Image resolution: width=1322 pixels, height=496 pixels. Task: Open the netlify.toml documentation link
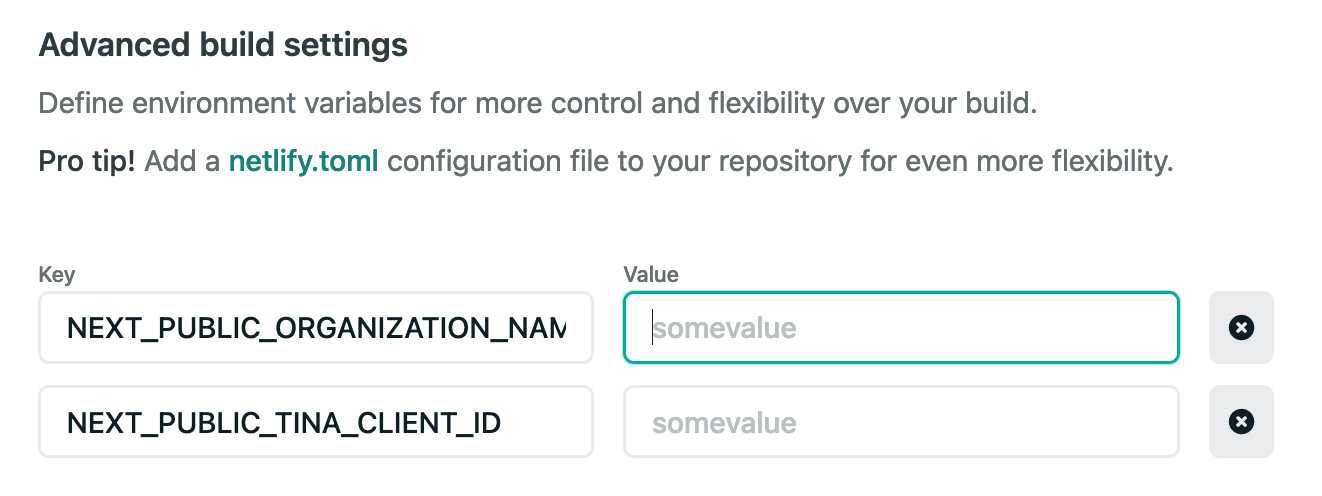(x=303, y=161)
